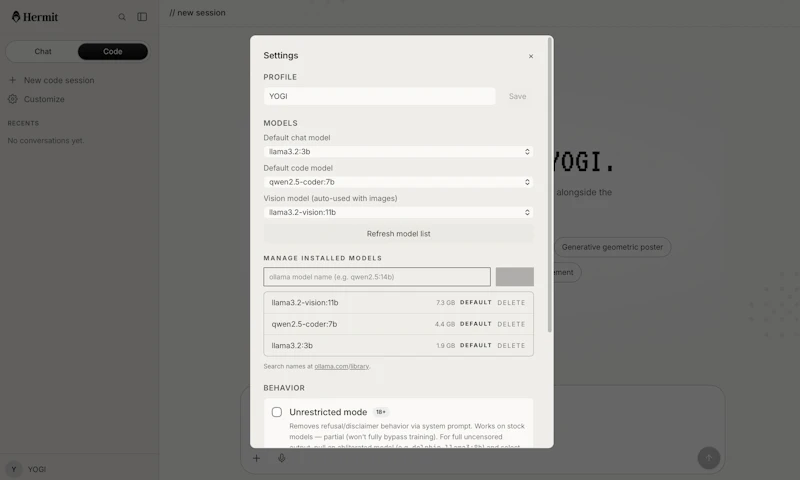
Task: Click the YOGI username in sidebar footer
Action: [x=37, y=469]
